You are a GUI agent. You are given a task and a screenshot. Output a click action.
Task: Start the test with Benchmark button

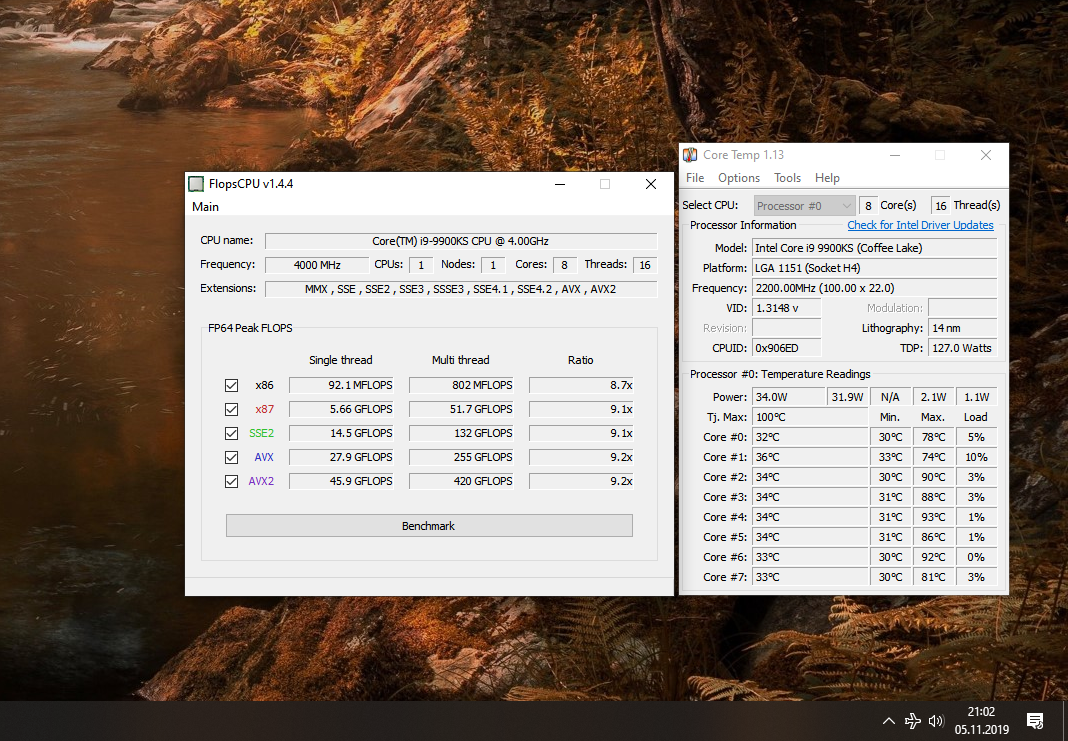[429, 526]
